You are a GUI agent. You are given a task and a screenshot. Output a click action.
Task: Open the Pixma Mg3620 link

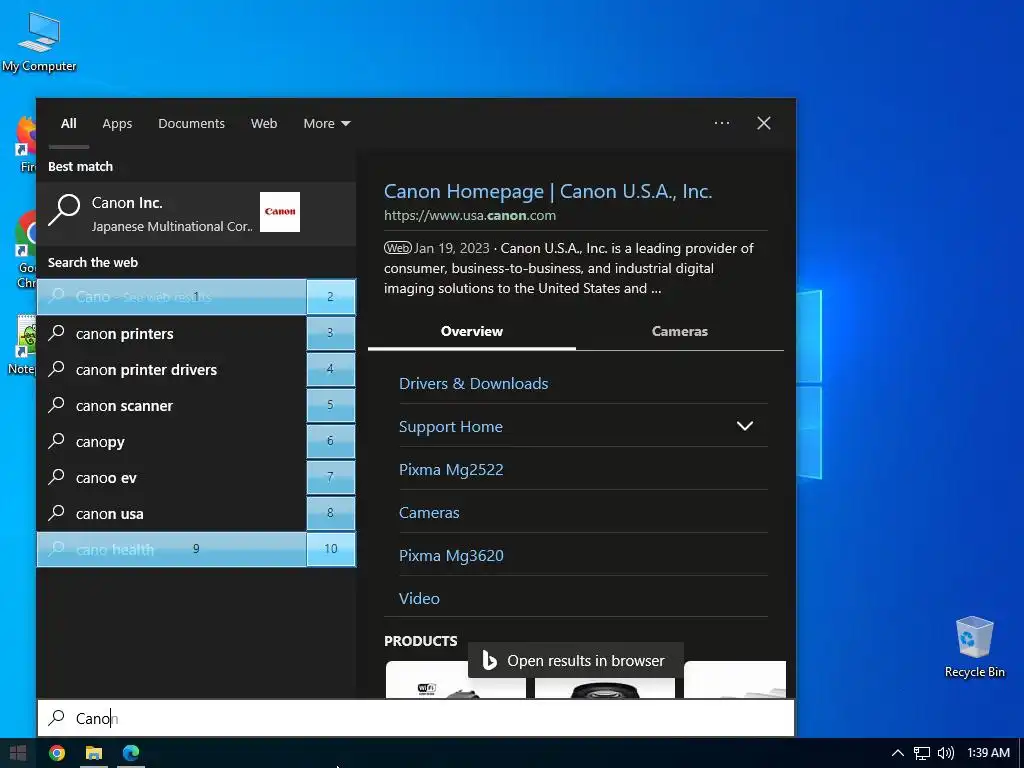coord(451,556)
